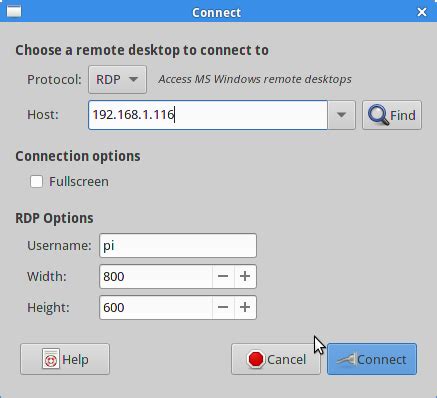Cancel the remote desktop connection

pyautogui.click(x=276, y=359)
